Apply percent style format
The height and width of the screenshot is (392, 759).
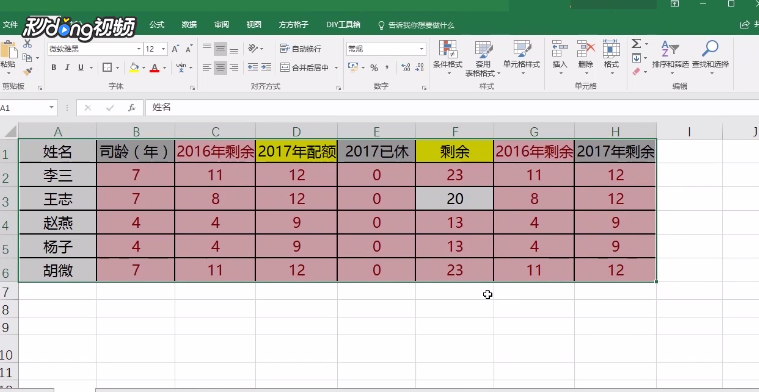tap(374, 68)
